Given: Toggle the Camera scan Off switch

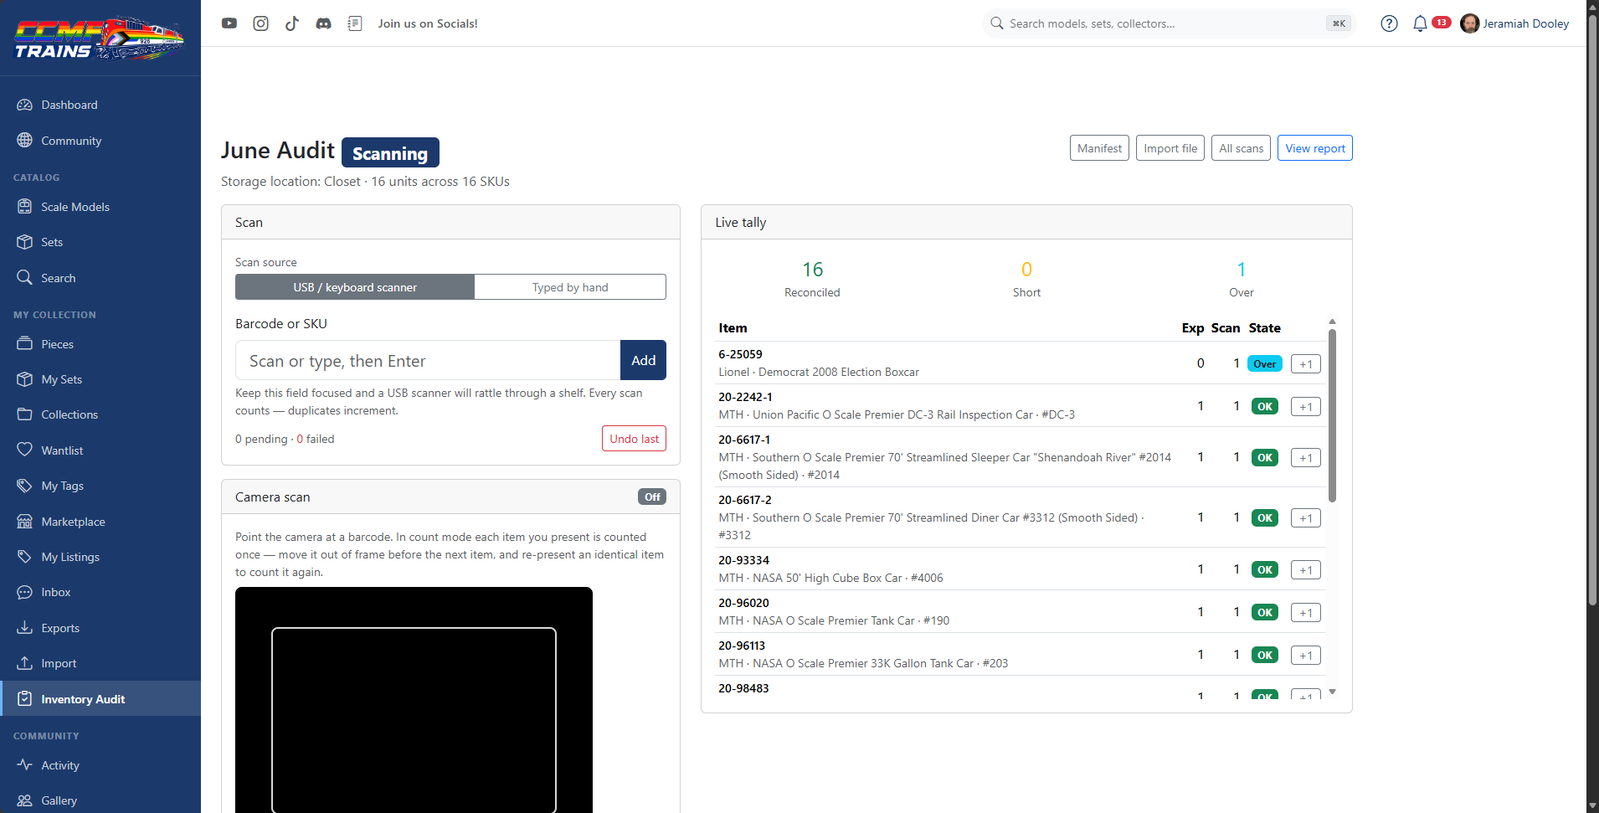Looking at the screenshot, I should (x=652, y=497).
